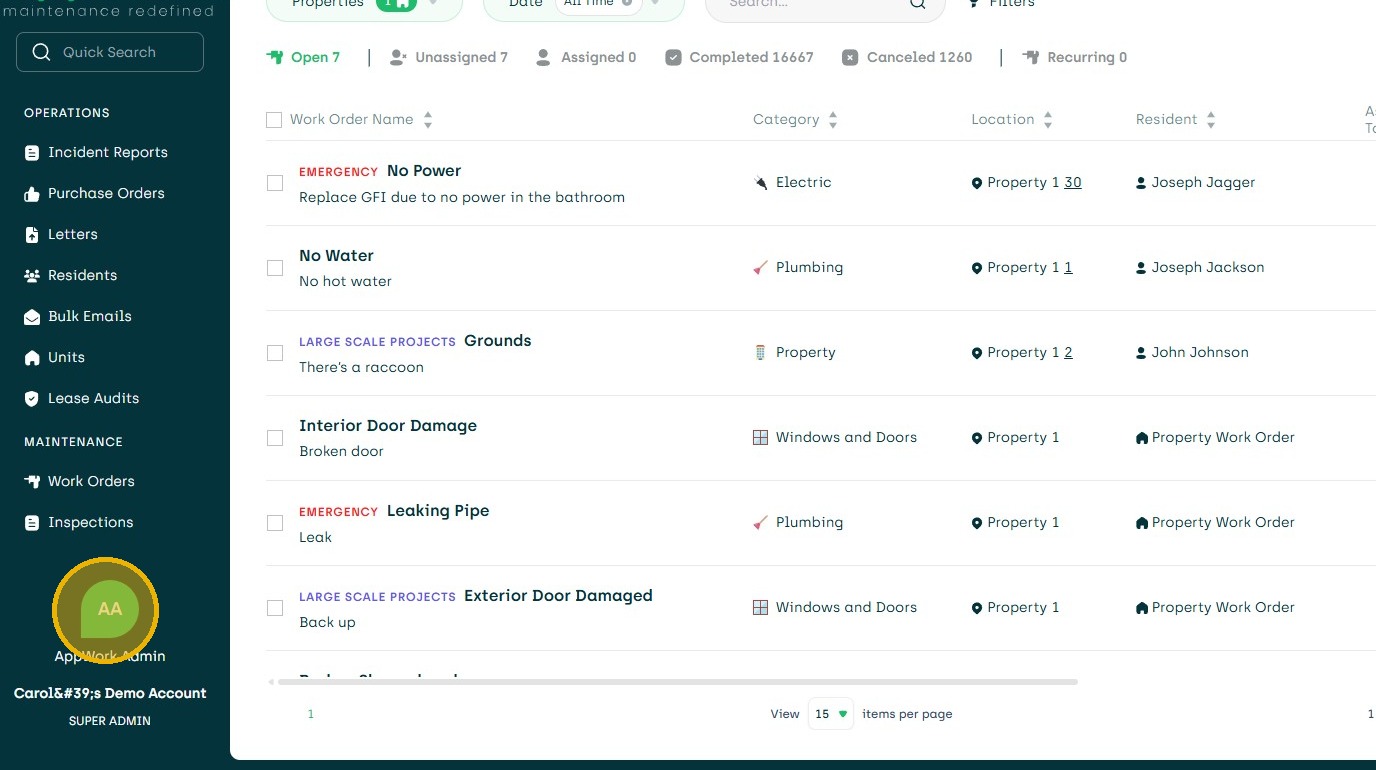
Task: Click the Electric plug icon in No Power row
Action: tap(761, 183)
